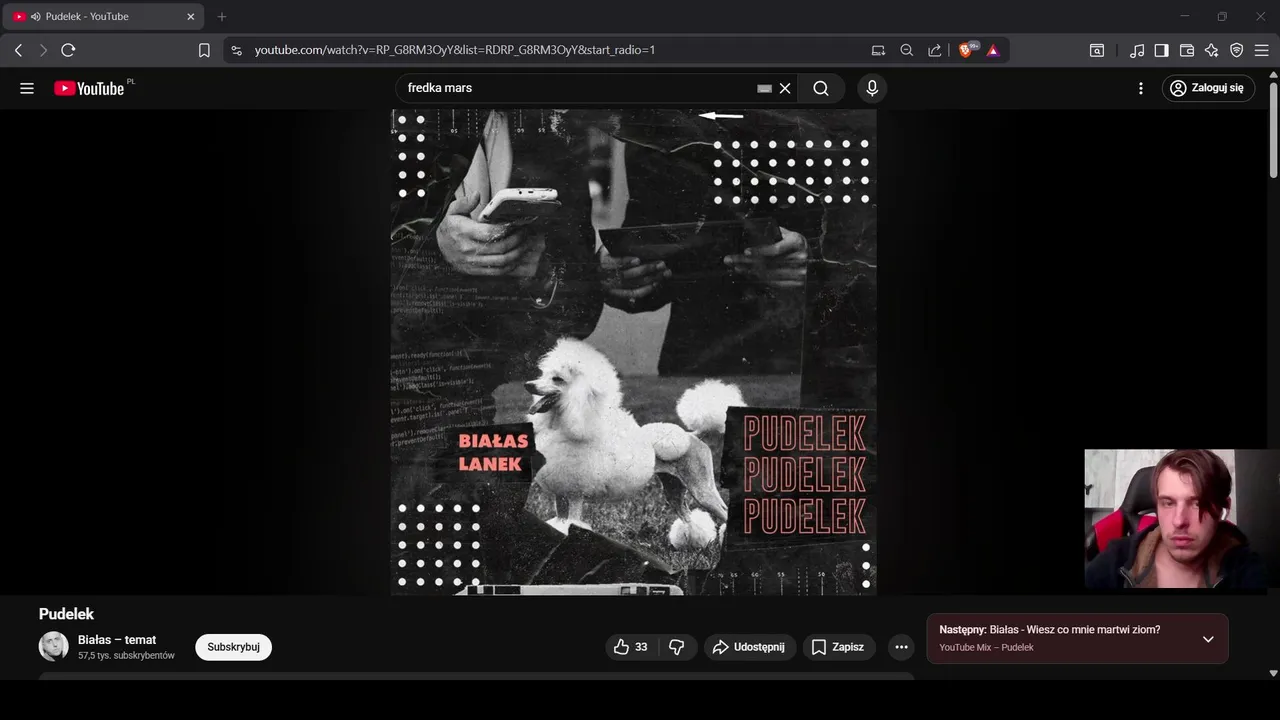Click the YouTube Mix – Pudelek label
The height and width of the screenshot is (720, 1280).
[986, 648]
